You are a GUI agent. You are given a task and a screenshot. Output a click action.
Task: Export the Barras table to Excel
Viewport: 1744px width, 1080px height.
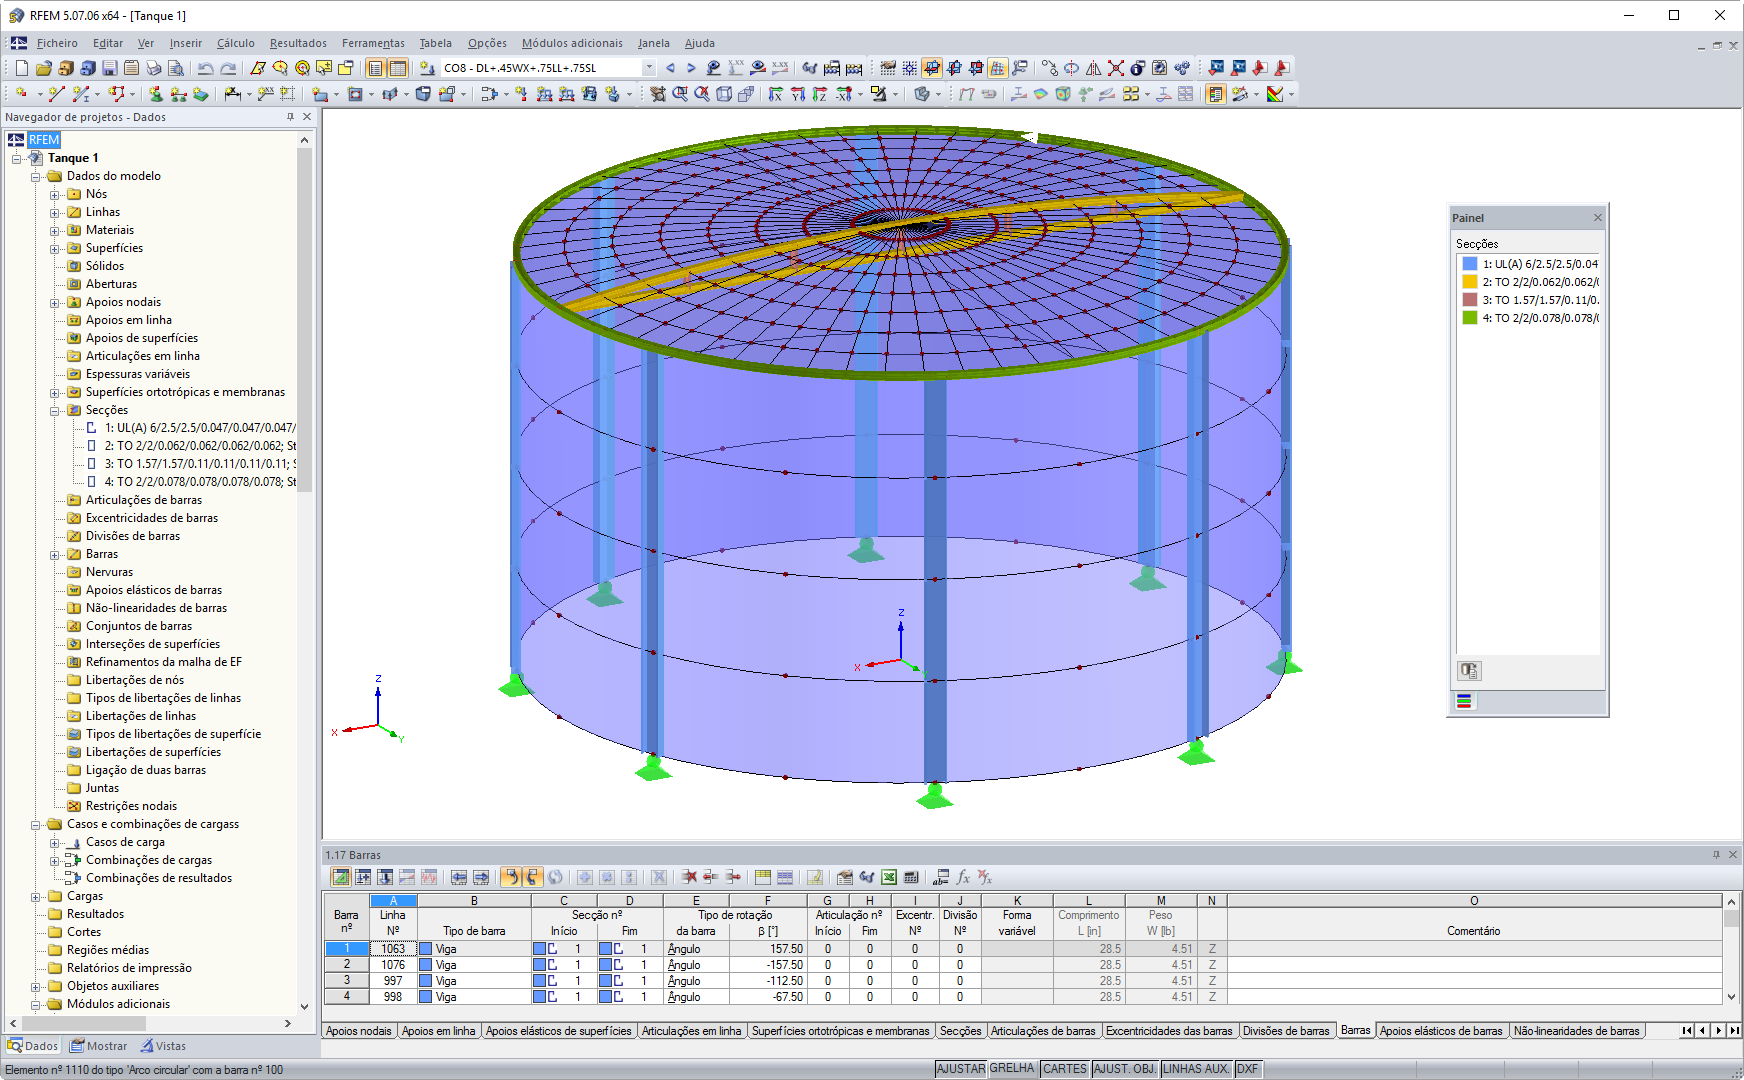click(x=888, y=877)
